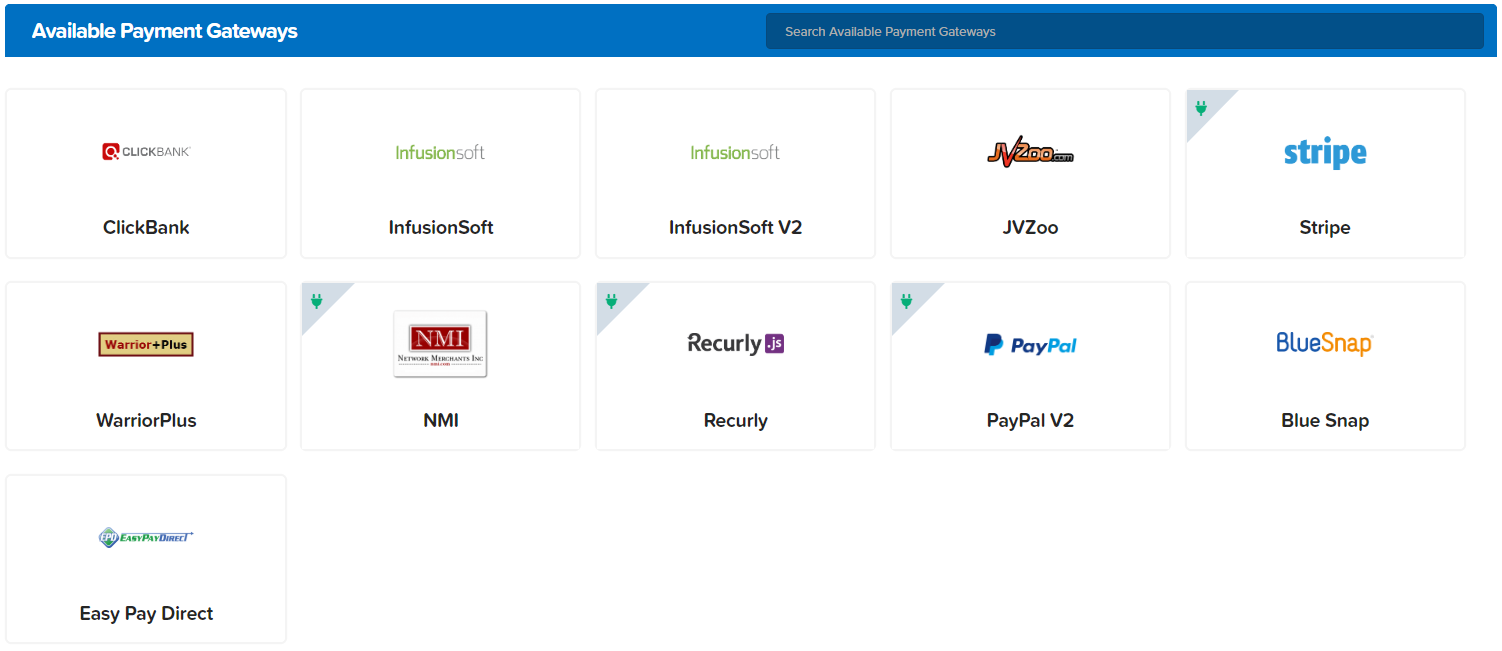Select the InfusionSoft V2 gateway label

click(x=735, y=227)
